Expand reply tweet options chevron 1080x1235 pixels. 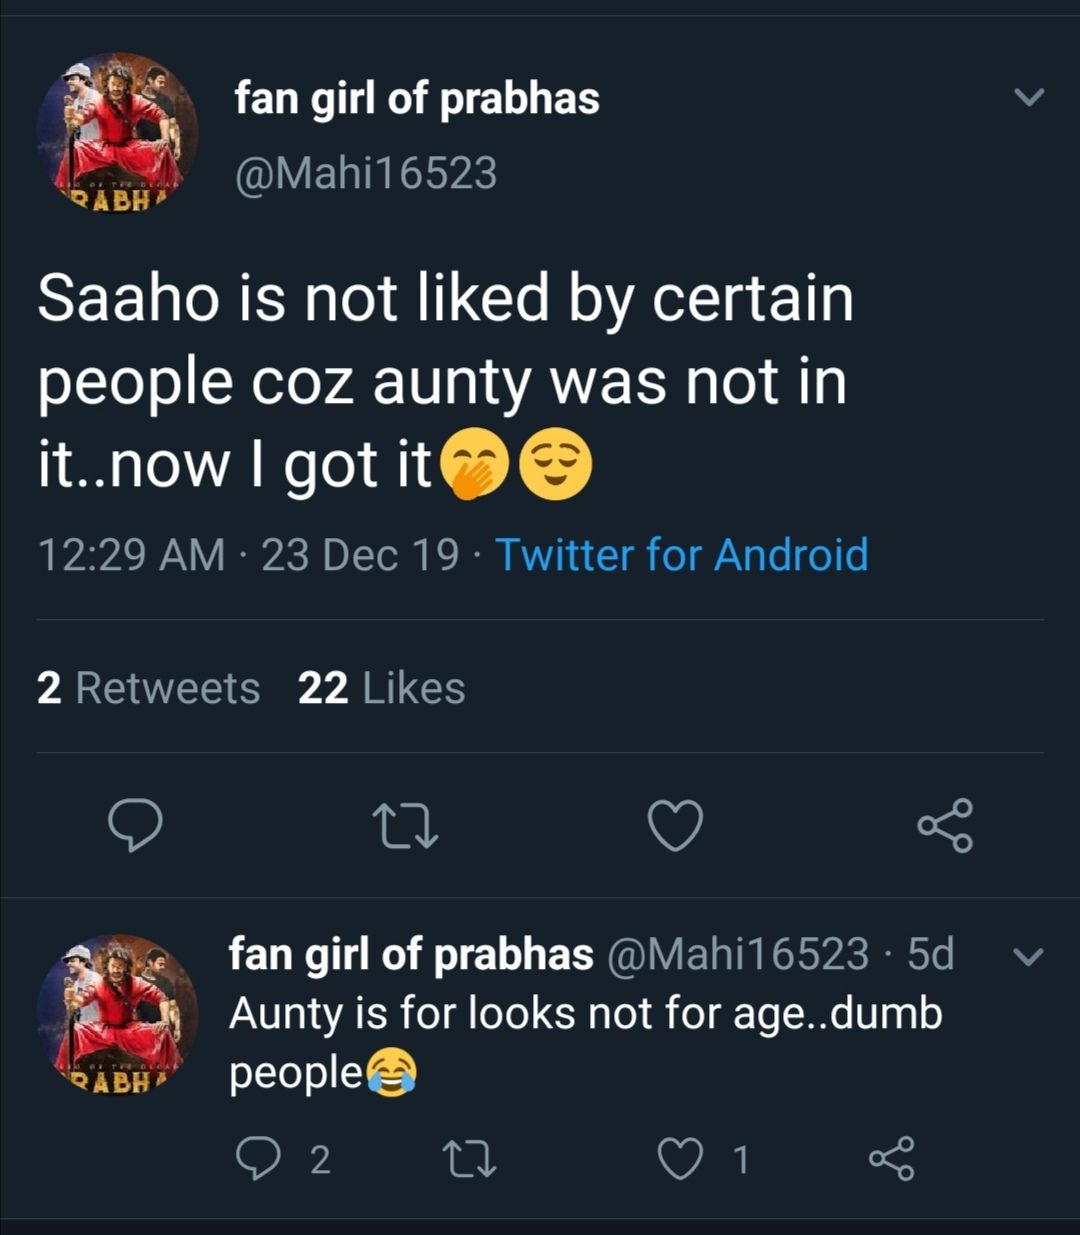1028,956
